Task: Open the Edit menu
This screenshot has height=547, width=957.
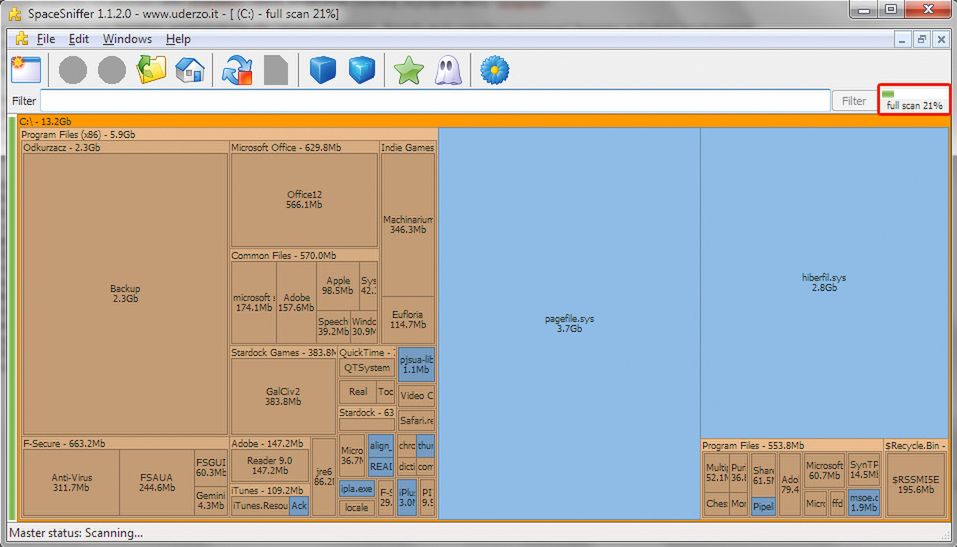Action: click(79, 38)
